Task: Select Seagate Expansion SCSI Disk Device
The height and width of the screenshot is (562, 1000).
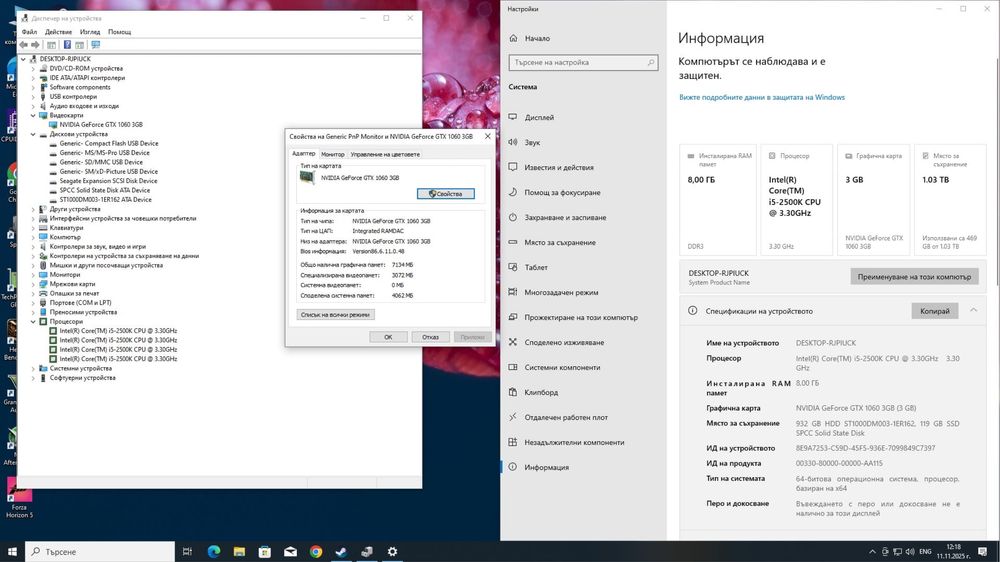Action: click(108, 181)
